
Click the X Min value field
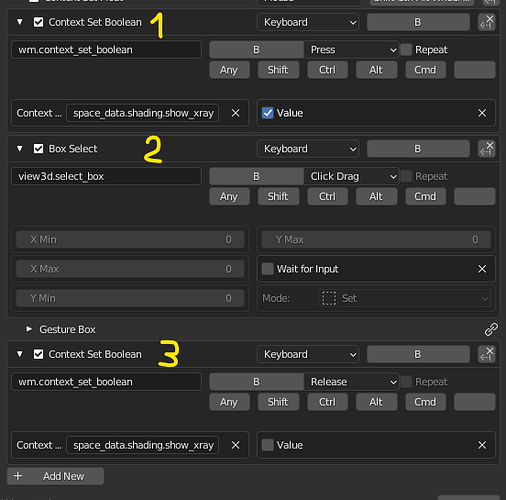(x=130, y=240)
